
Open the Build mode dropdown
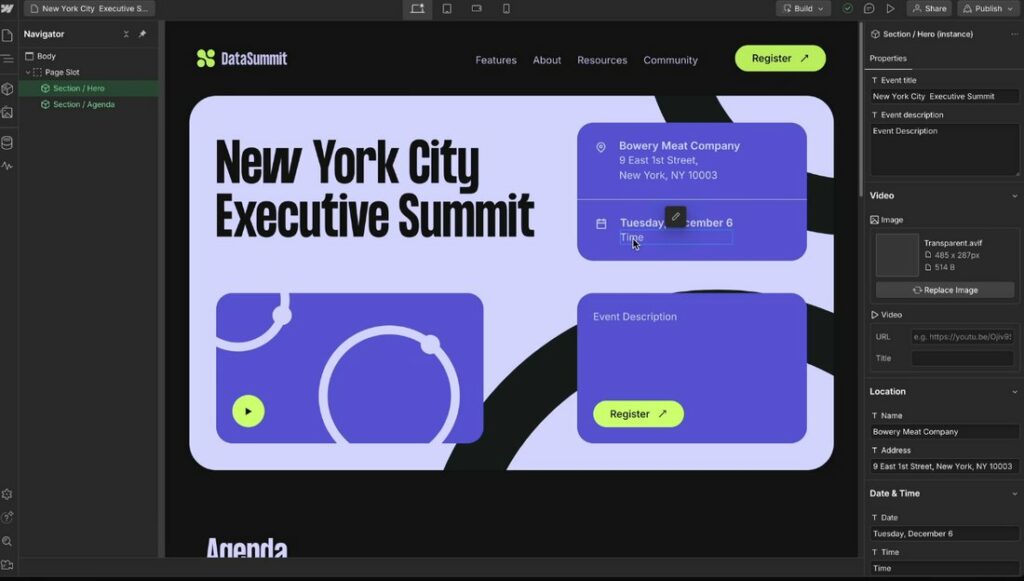(803, 8)
